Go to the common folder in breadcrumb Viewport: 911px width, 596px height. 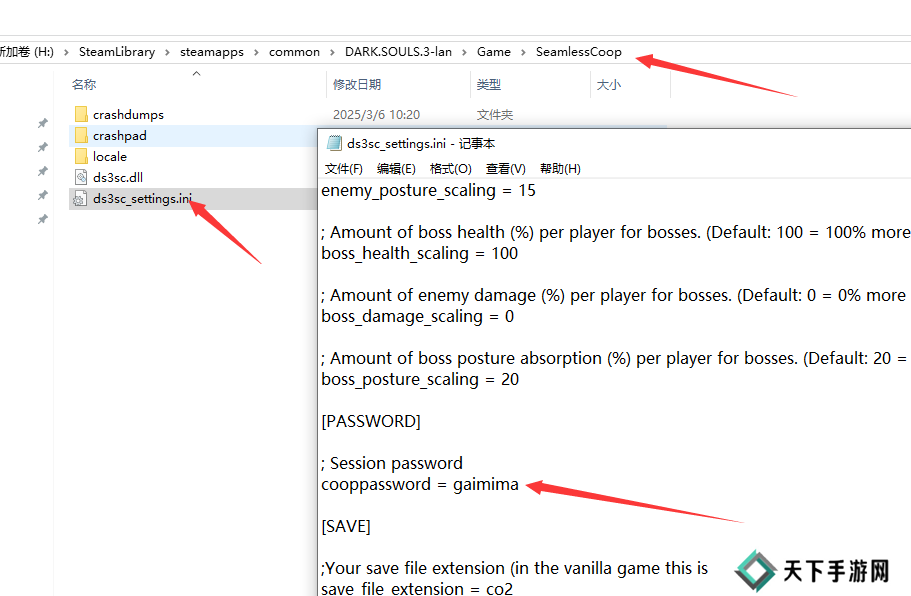tap(294, 52)
